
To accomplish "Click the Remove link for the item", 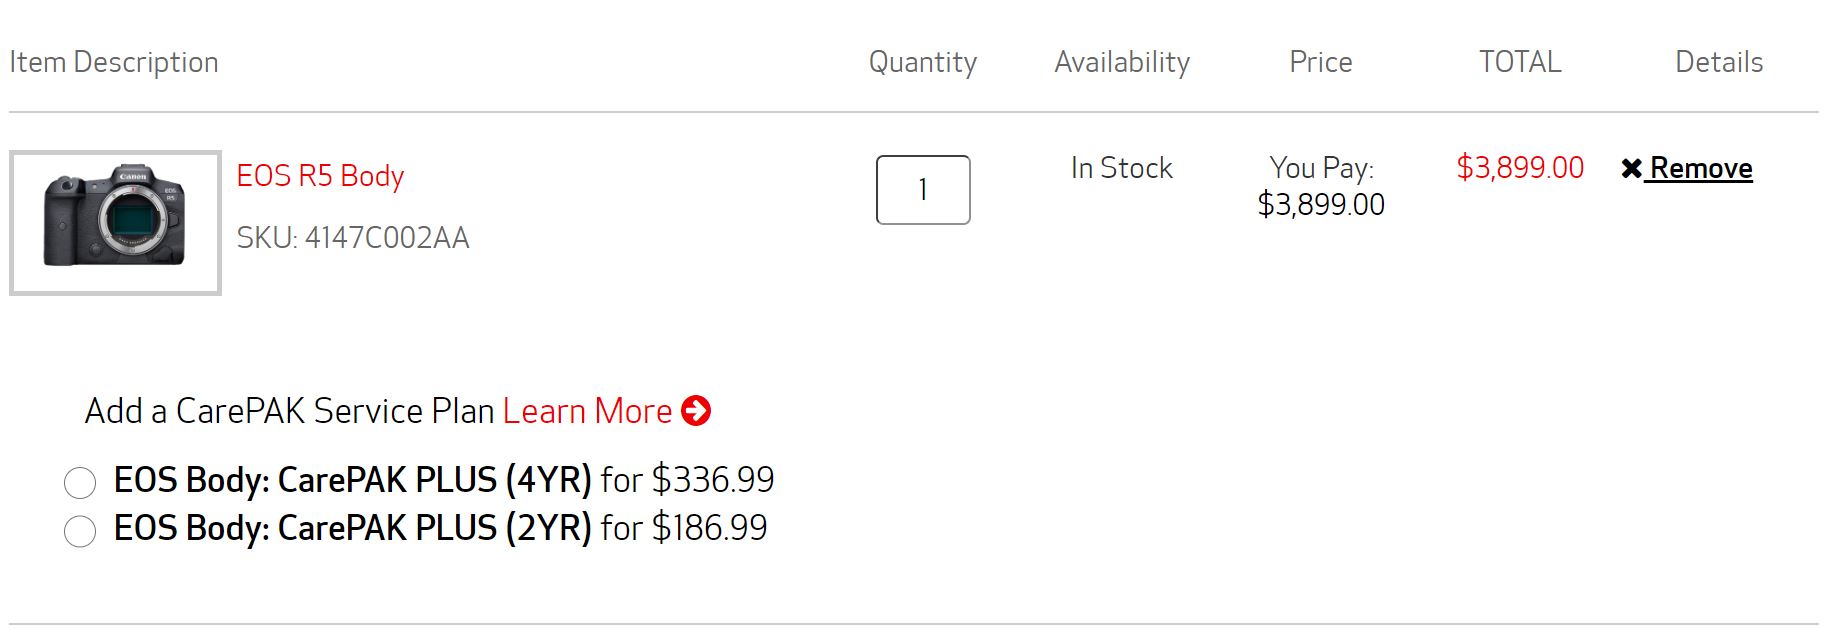I will pos(1700,168).
